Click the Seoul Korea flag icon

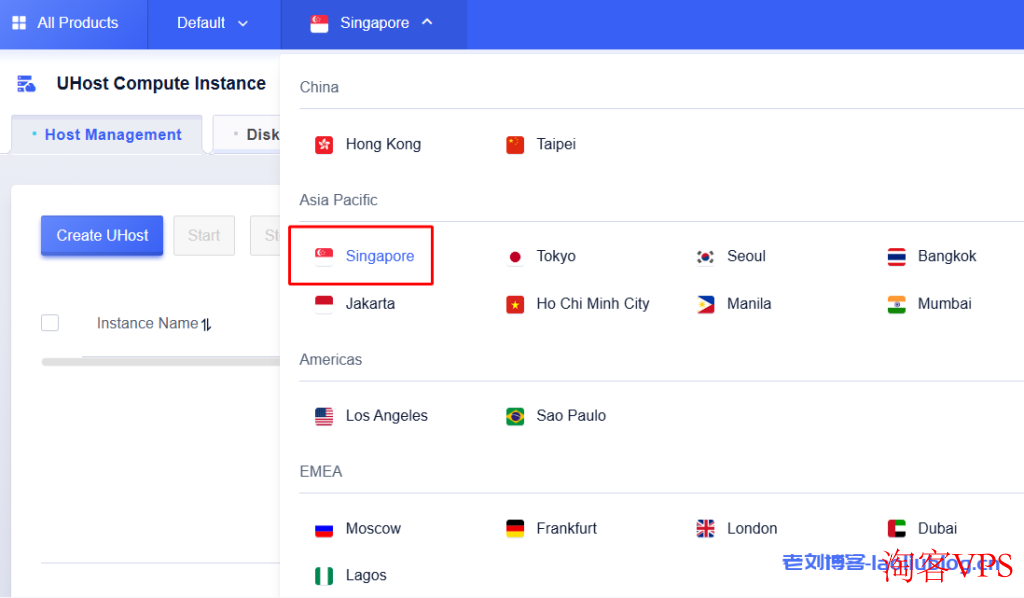coord(706,257)
